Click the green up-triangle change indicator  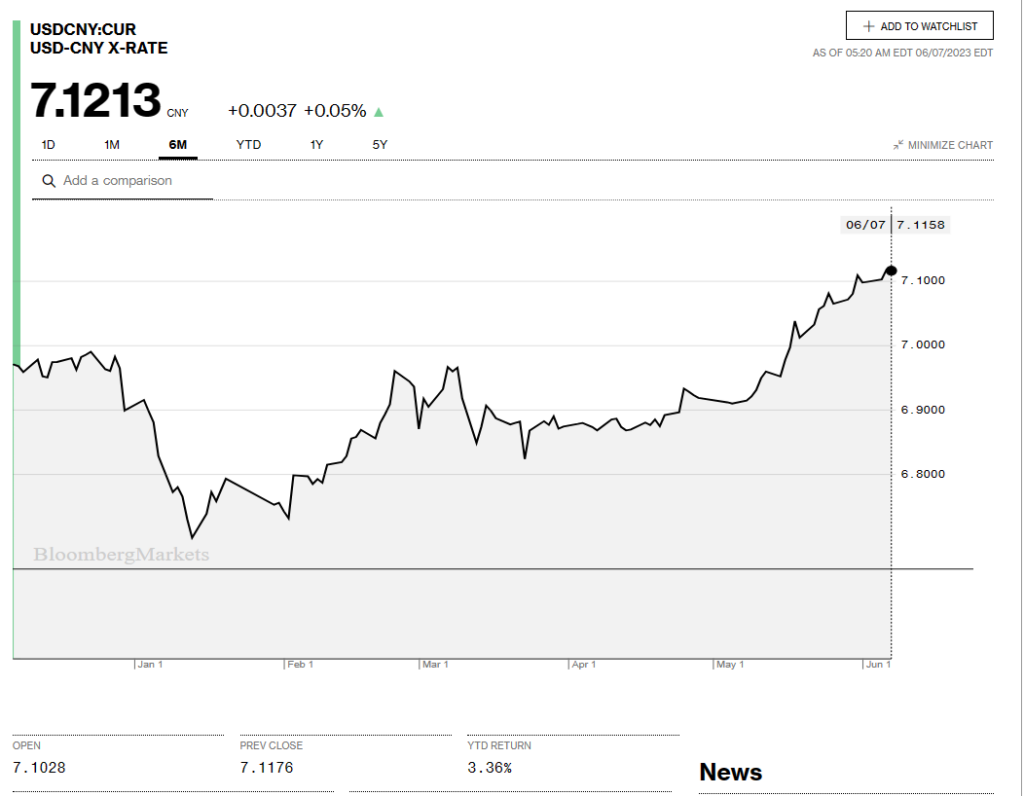pos(379,111)
